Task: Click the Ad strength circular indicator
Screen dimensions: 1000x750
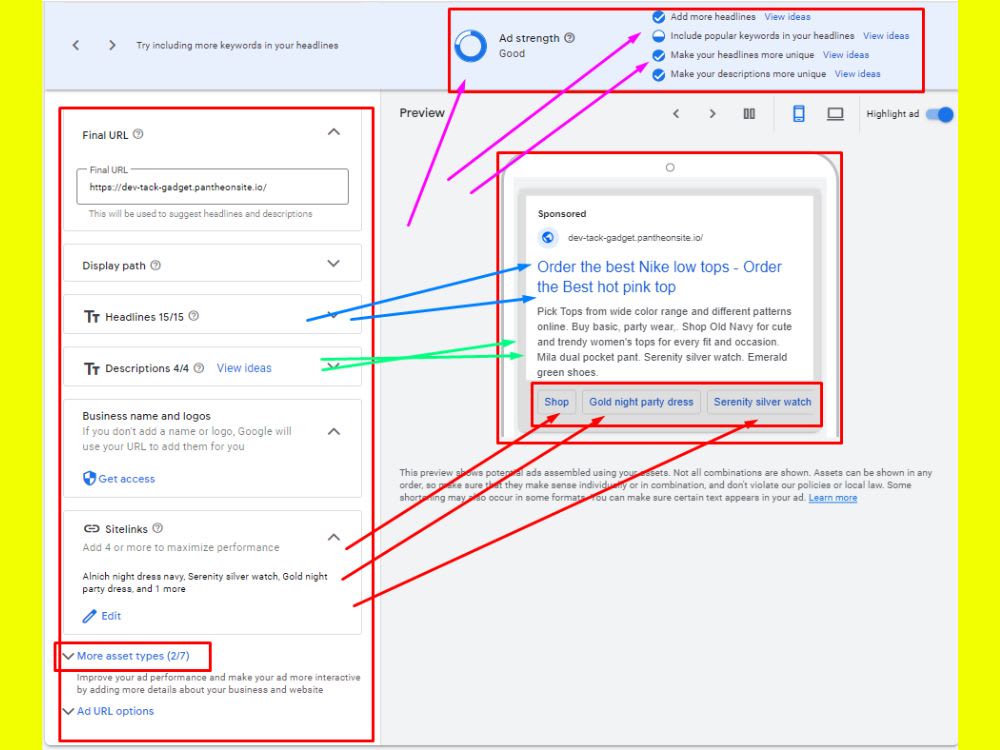Action: (471, 46)
